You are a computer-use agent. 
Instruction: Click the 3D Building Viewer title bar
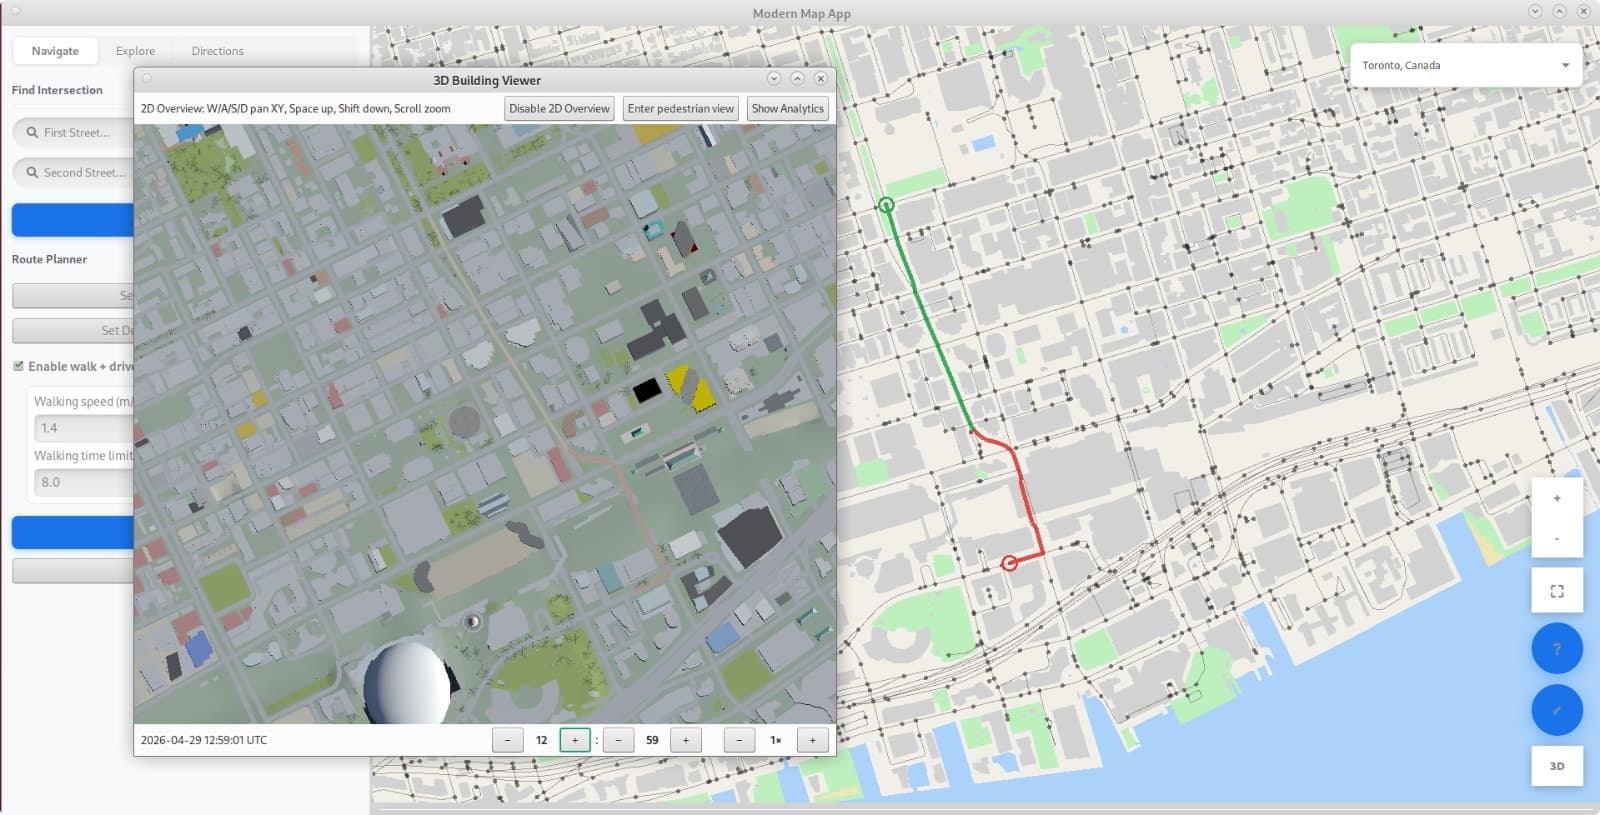coord(486,80)
